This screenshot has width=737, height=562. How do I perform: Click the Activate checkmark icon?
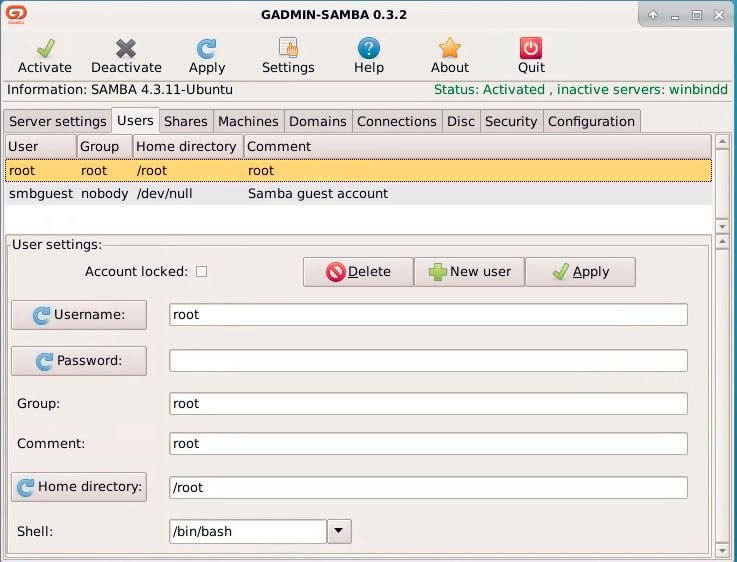coord(46,48)
